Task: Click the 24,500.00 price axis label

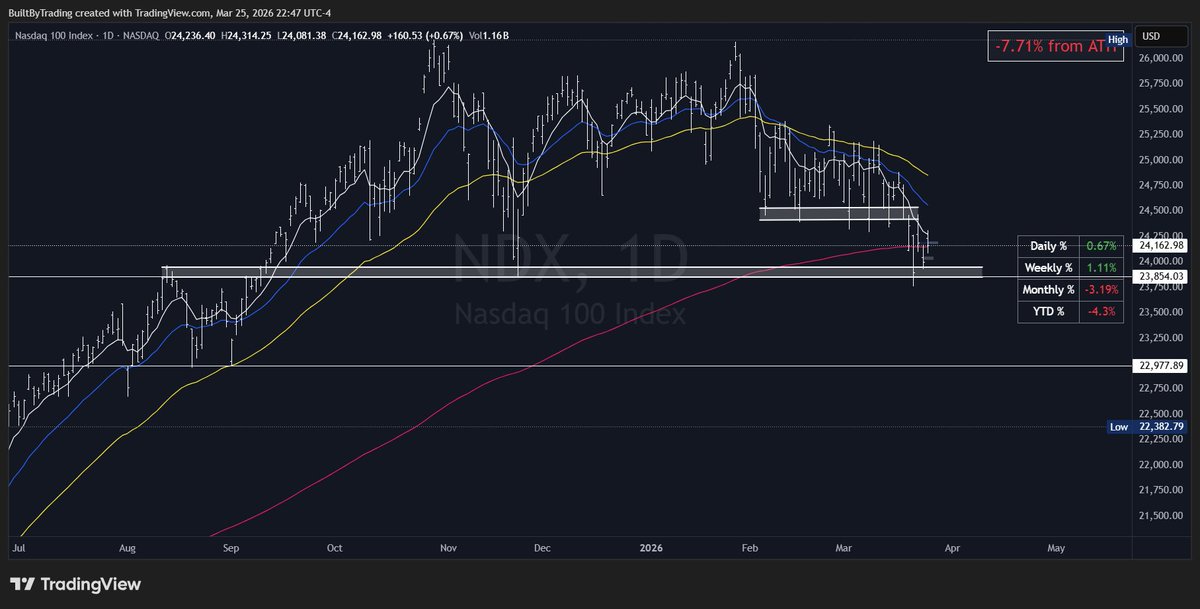Action: pyautogui.click(x=1161, y=211)
